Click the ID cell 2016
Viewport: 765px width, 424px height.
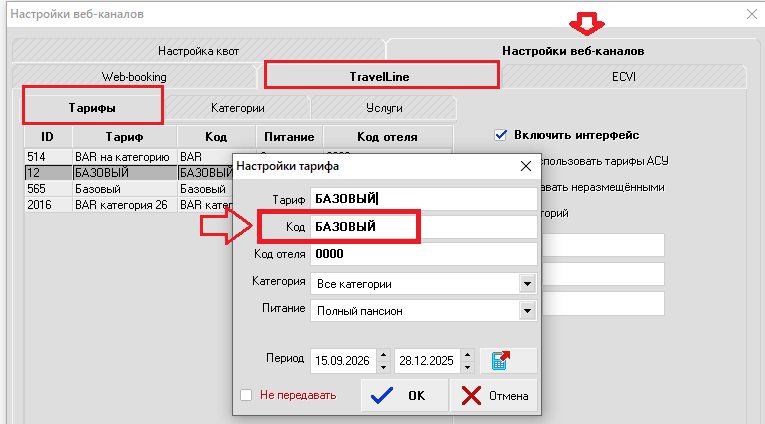(48, 205)
